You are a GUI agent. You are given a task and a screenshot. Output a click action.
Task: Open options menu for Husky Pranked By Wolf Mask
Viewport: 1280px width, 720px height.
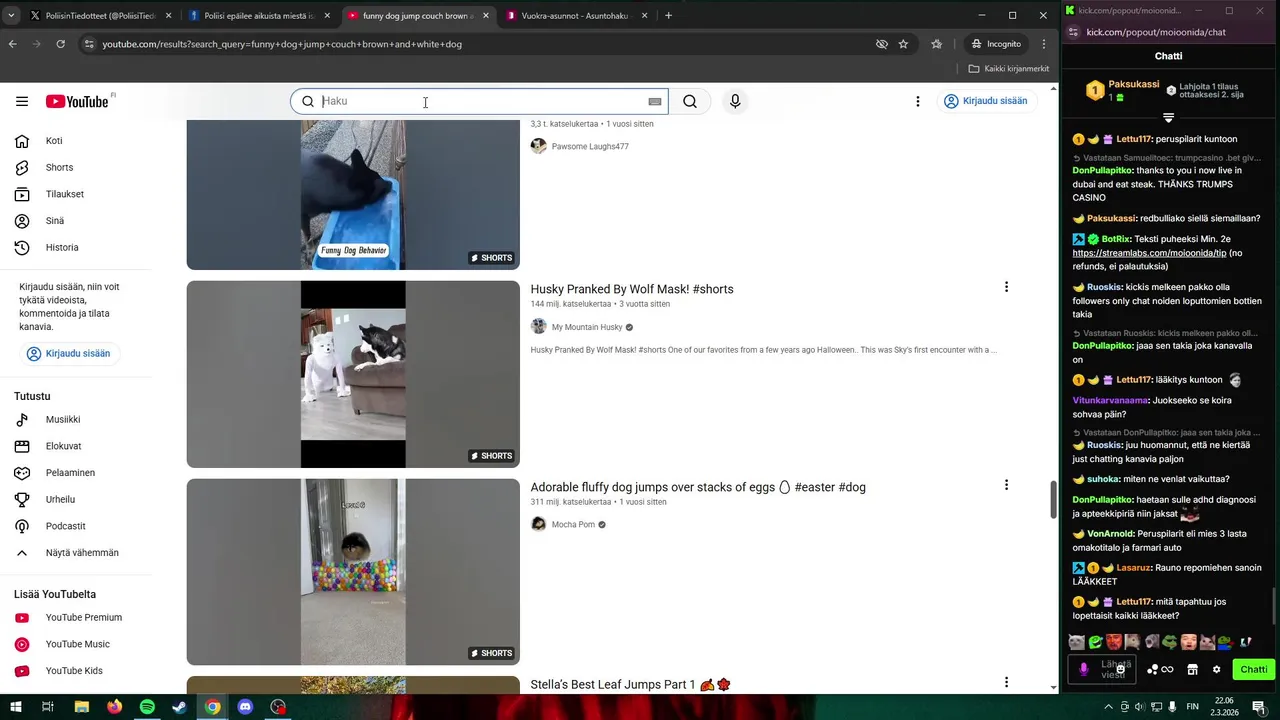pos(1006,287)
